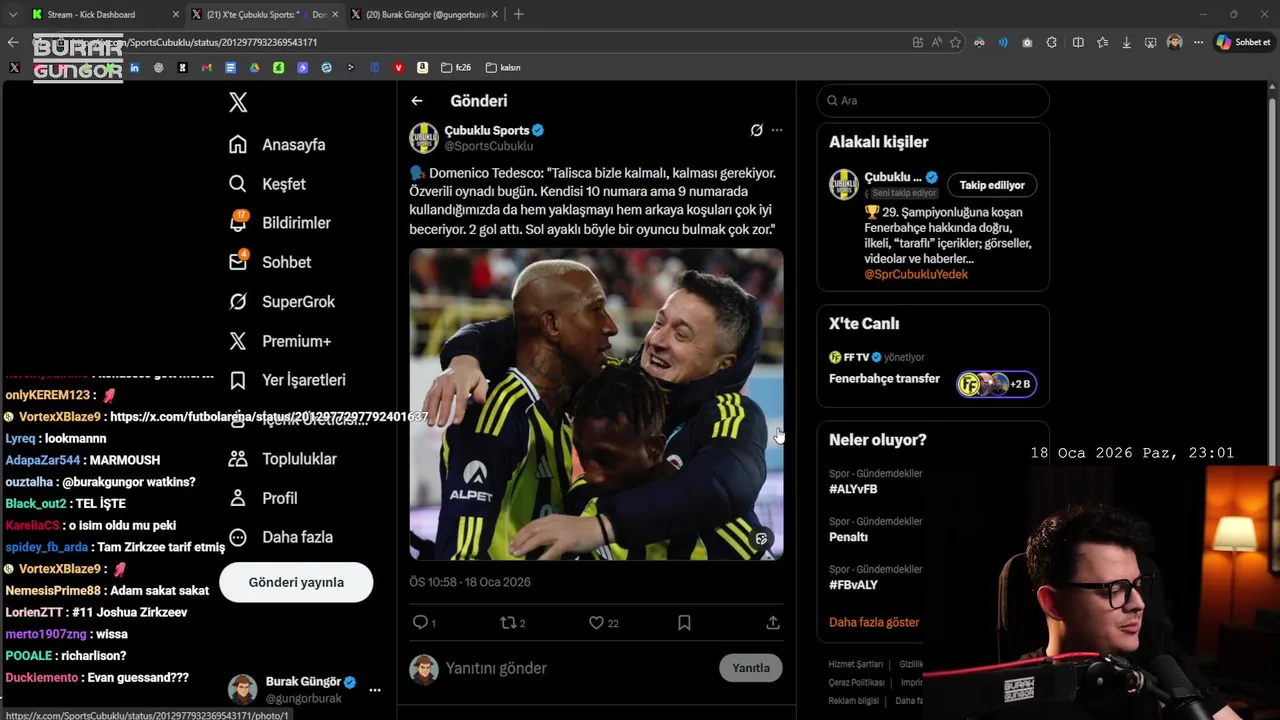1280x720 pixels.
Task: Click Daha fazla göster link
Action: 874,622
